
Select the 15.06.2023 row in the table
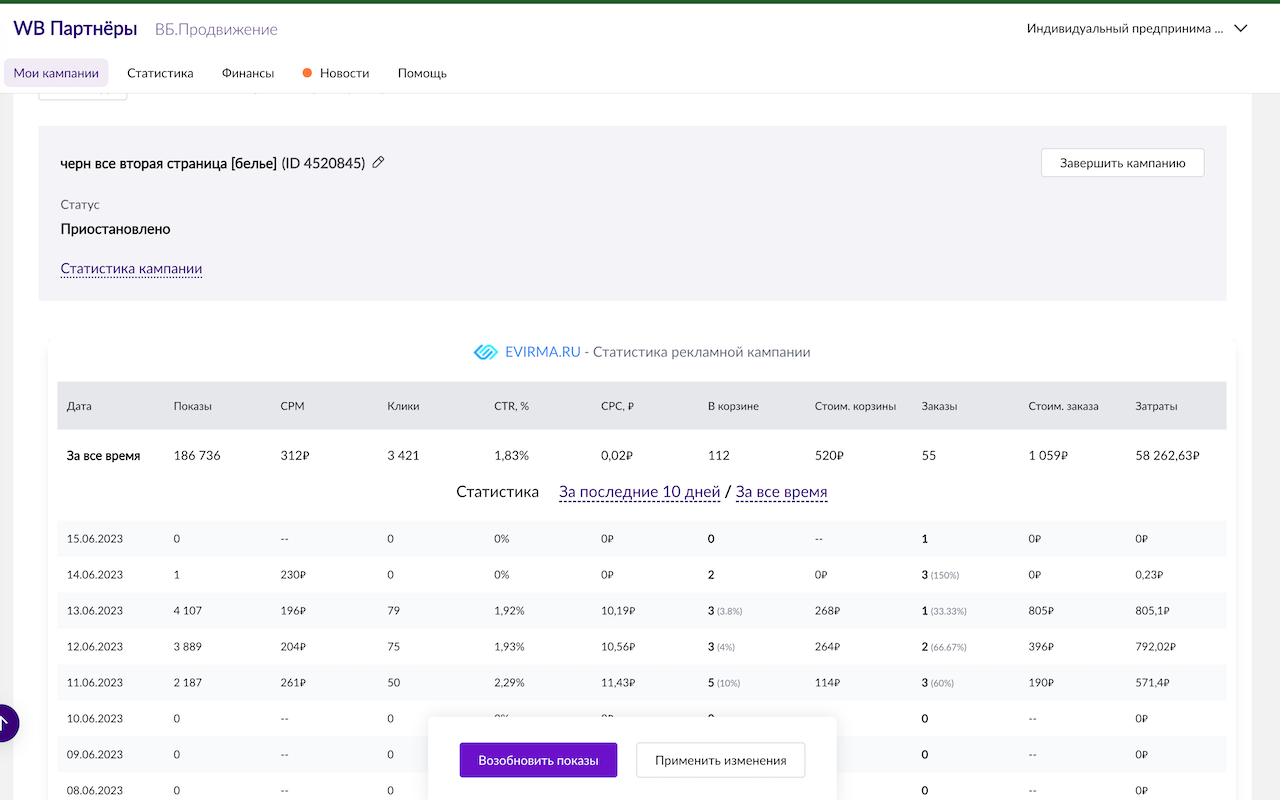94,538
